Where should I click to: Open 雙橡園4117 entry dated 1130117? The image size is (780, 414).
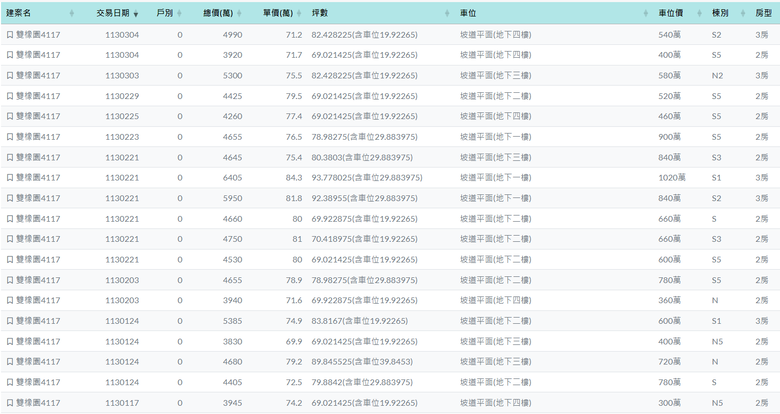coord(38,403)
